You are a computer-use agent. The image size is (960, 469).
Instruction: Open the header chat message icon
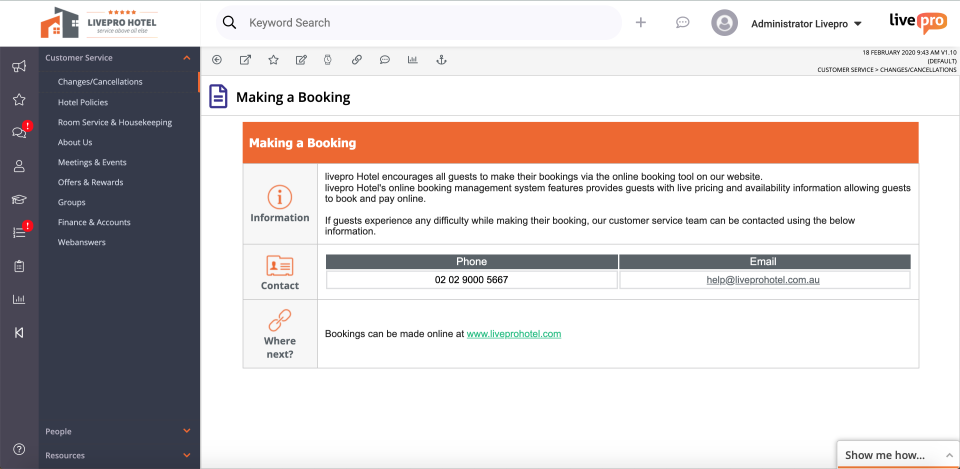pos(683,23)
